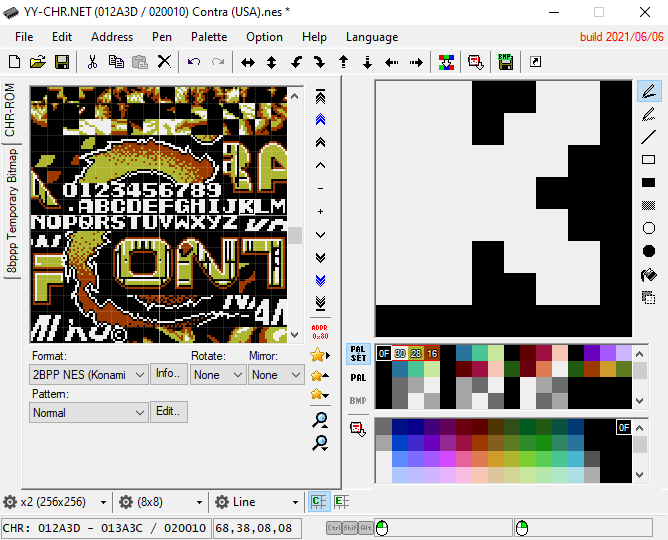Viewport: 668px width, 540px height.
Task: Save bitmap with the BMP disk icon
Action: click(505, 62)
